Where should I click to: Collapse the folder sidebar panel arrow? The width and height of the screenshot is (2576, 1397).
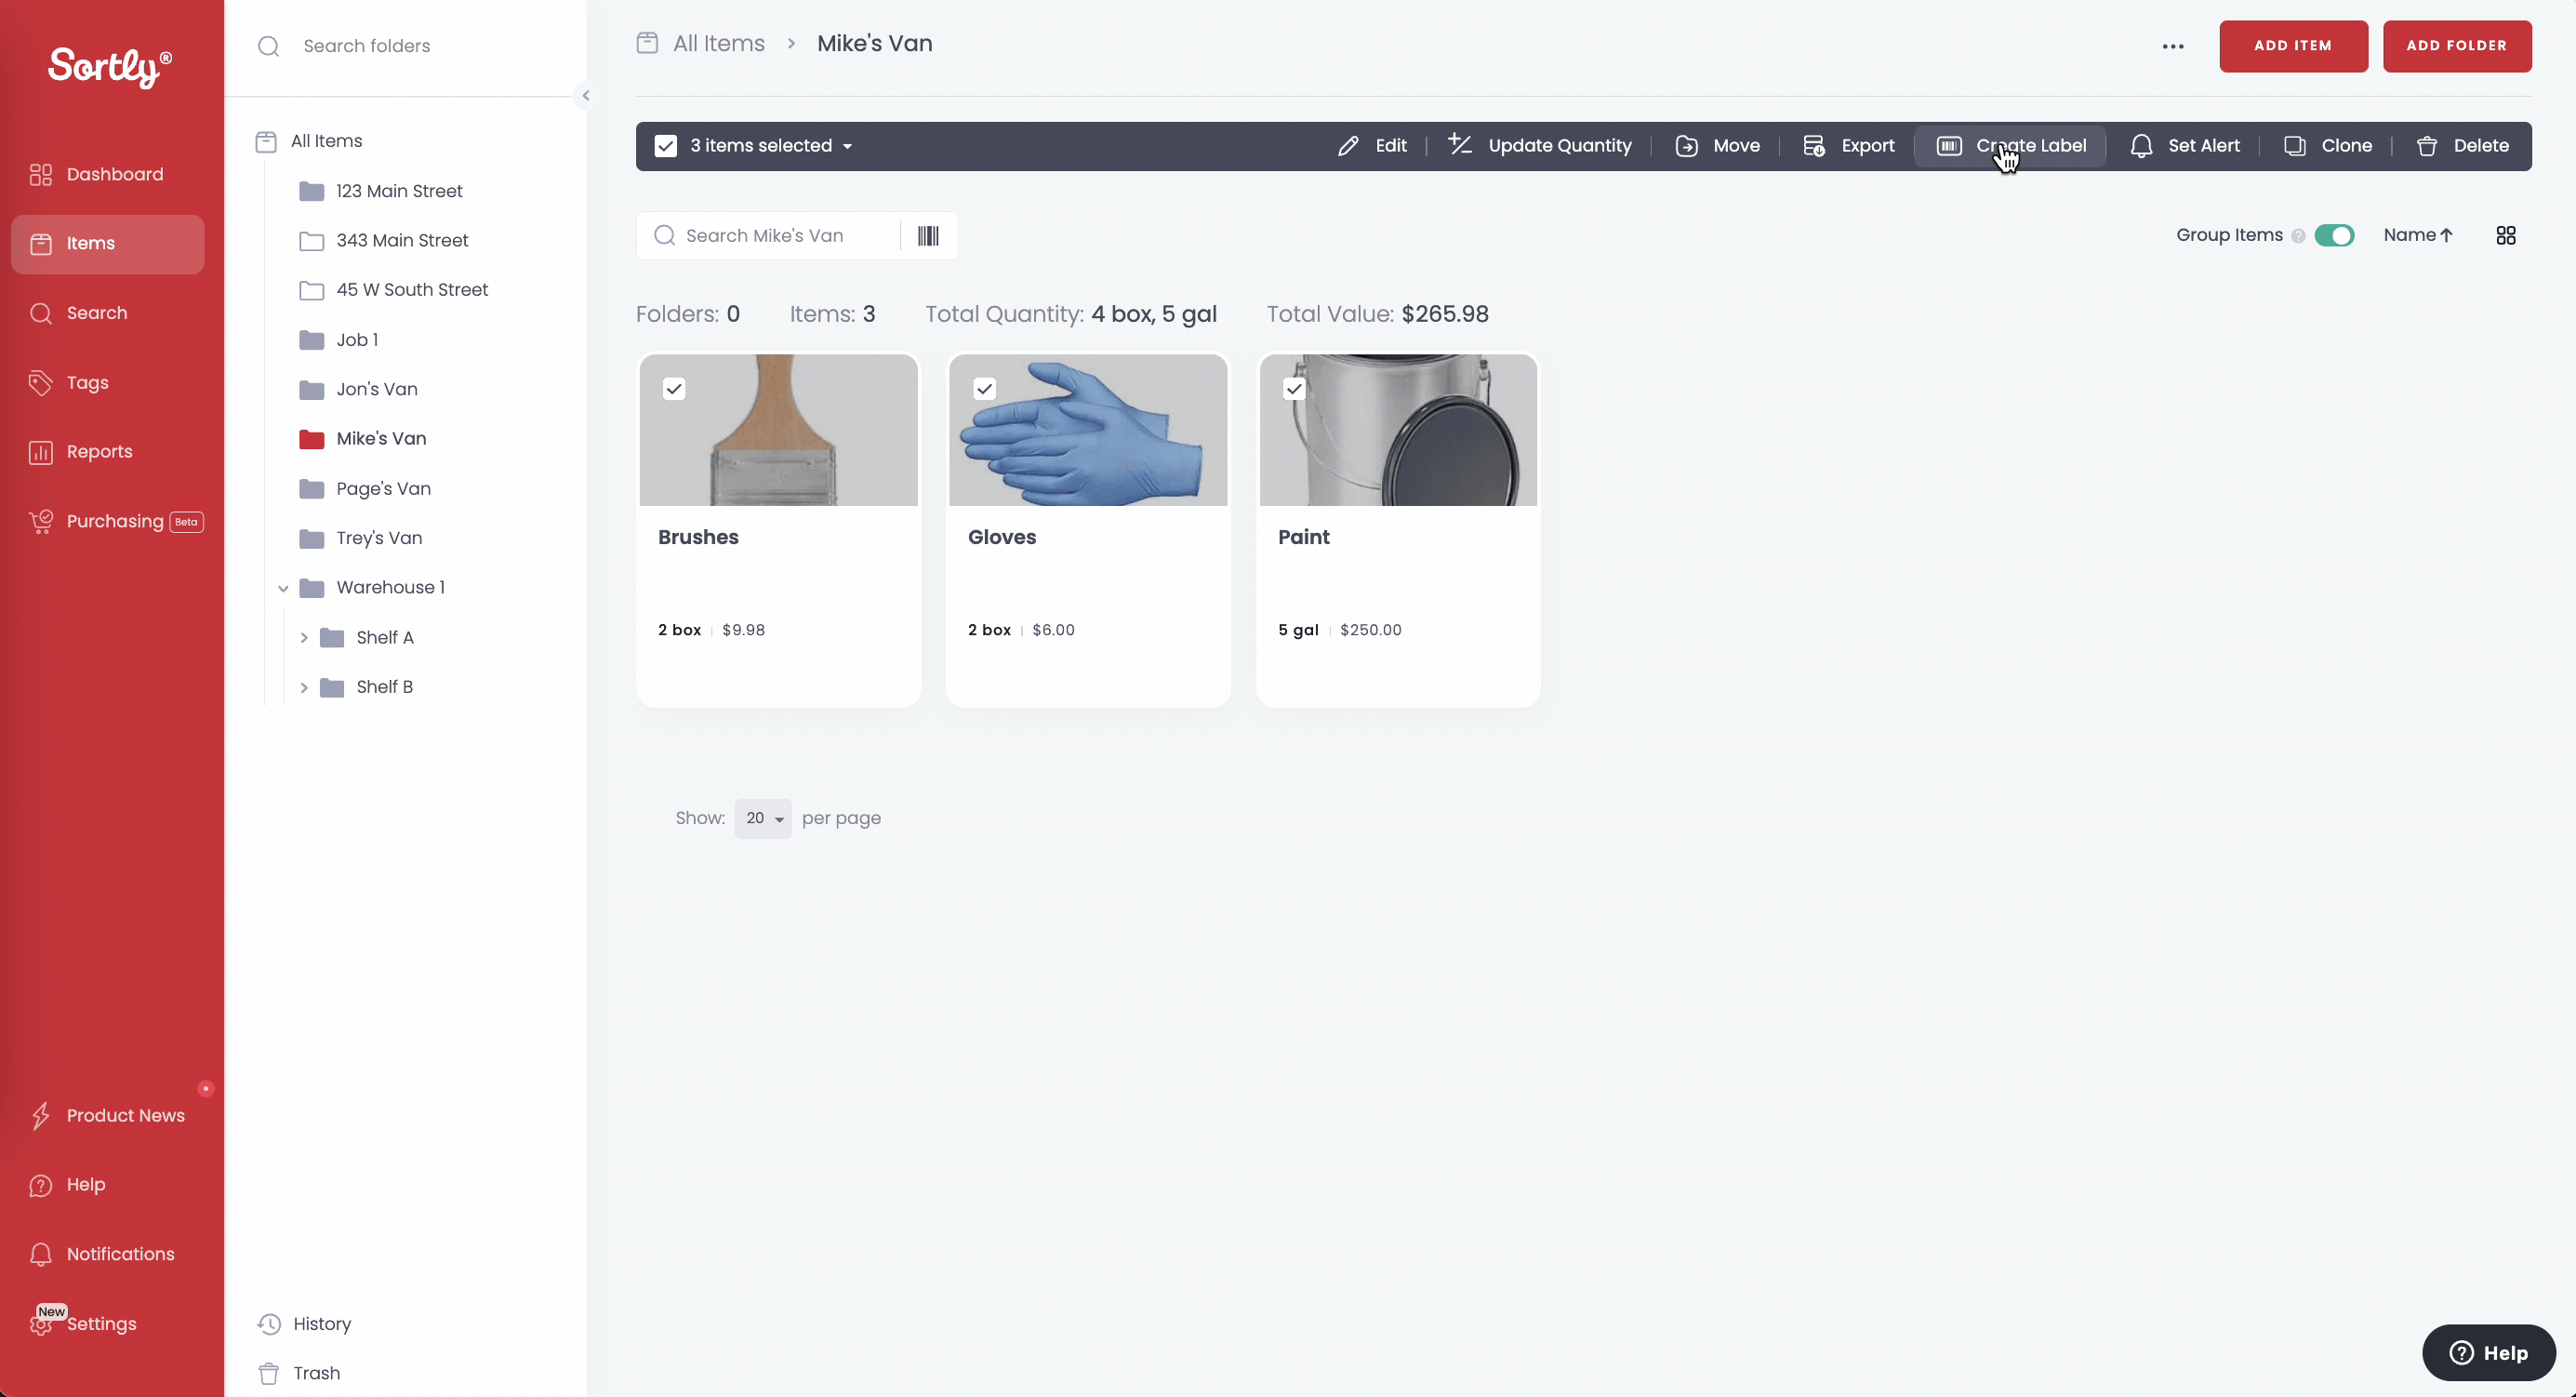[x=586, y=96]
